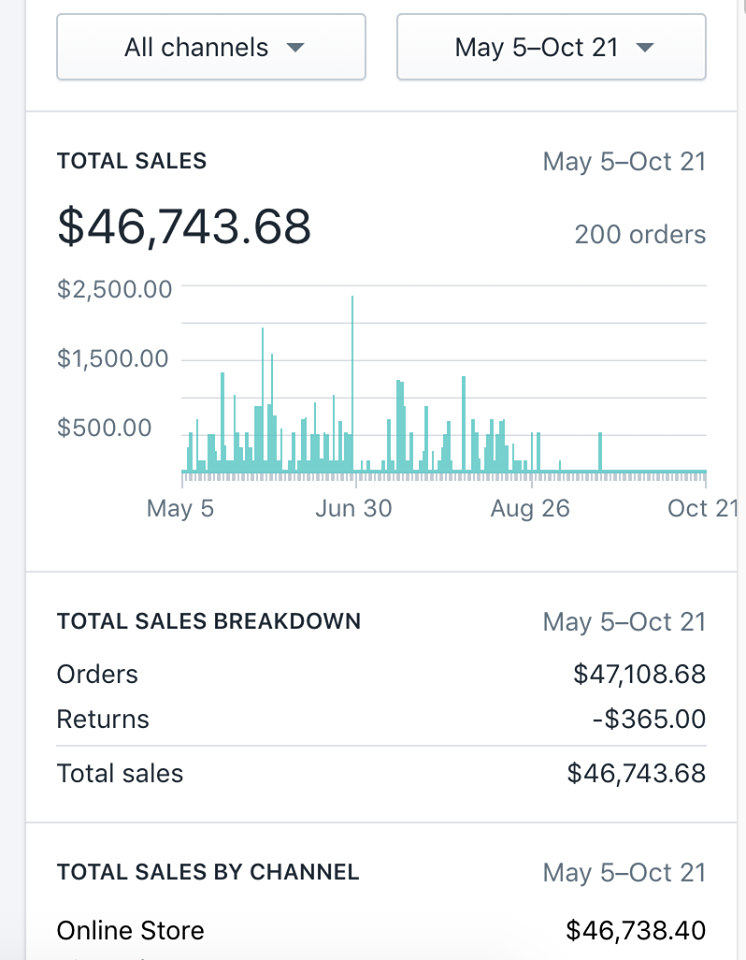Click the $2,500.00 y-axis label
This screenshot has height=960, width=746.
[114, 289]
